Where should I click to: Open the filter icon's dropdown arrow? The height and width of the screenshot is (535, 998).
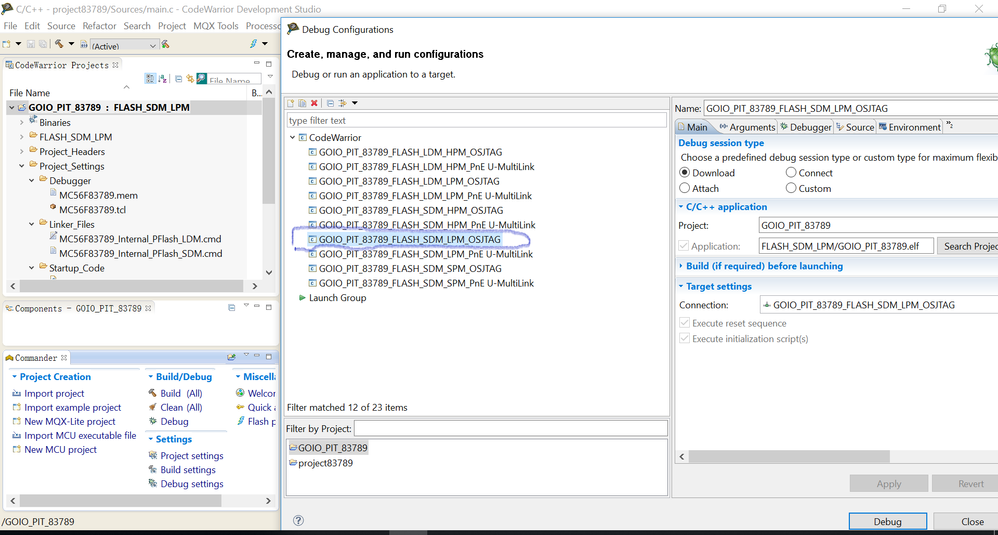[355, 103]
